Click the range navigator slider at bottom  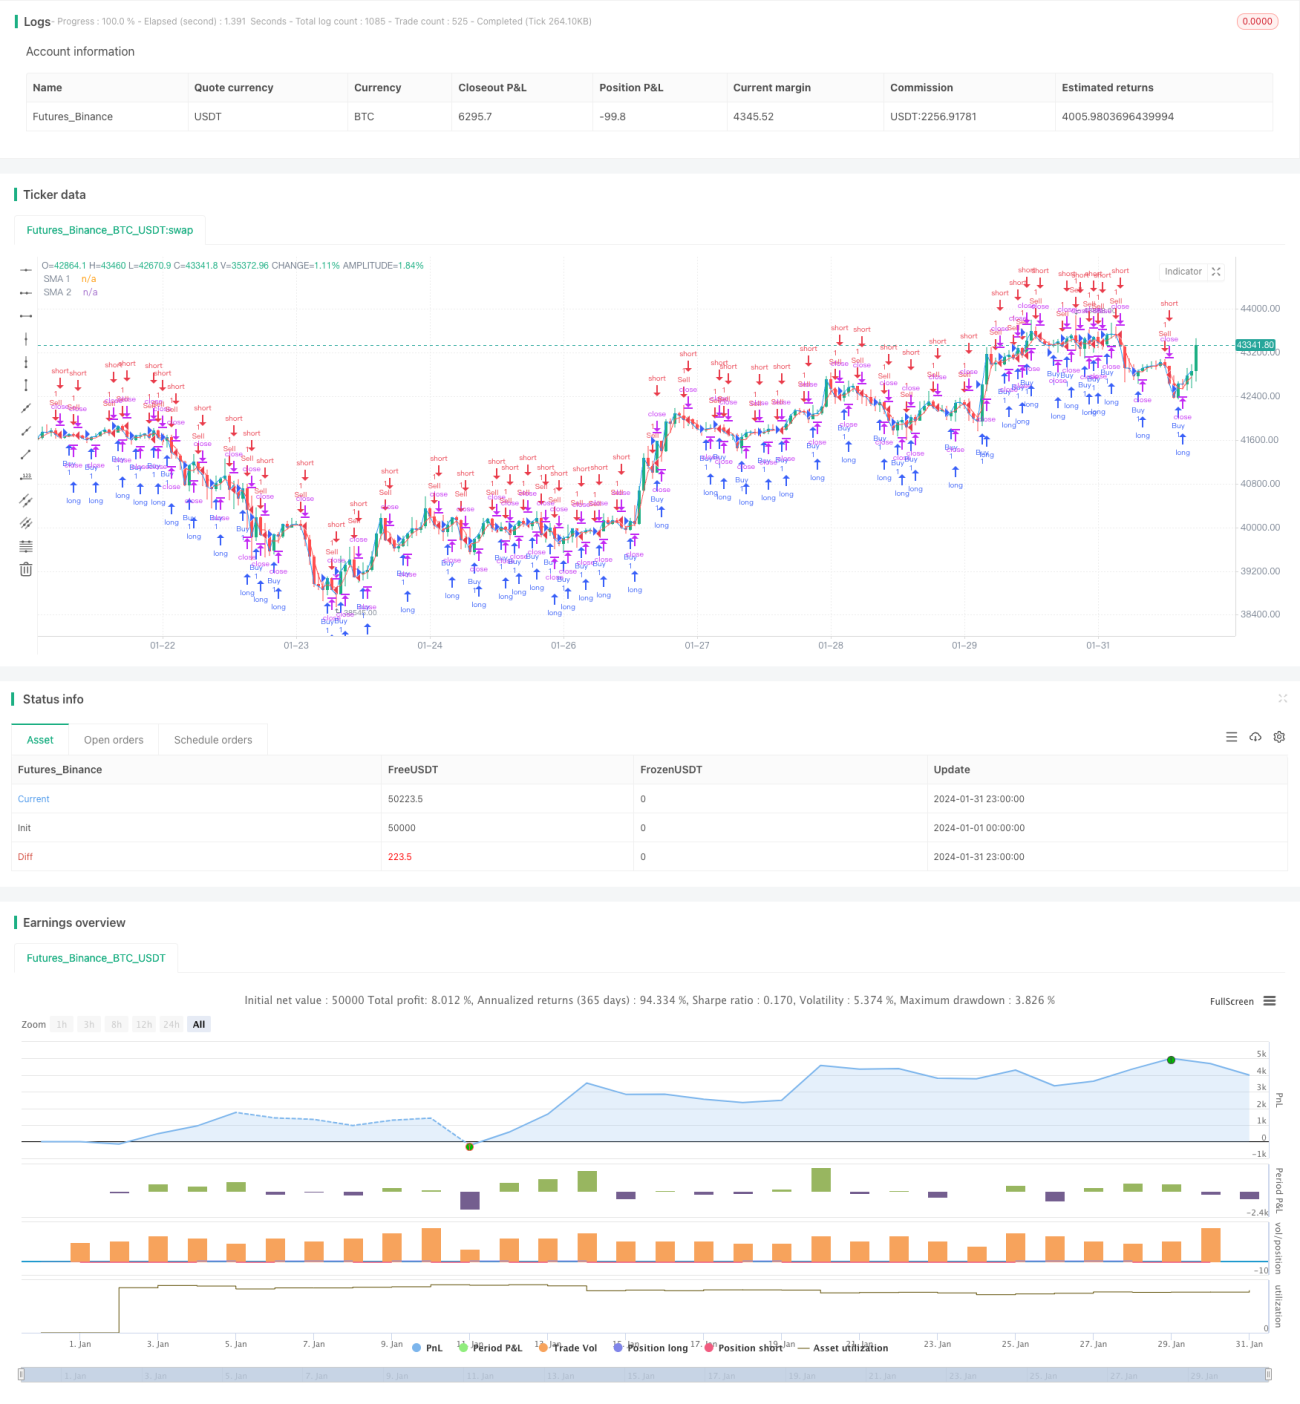tap(645, 1375)
